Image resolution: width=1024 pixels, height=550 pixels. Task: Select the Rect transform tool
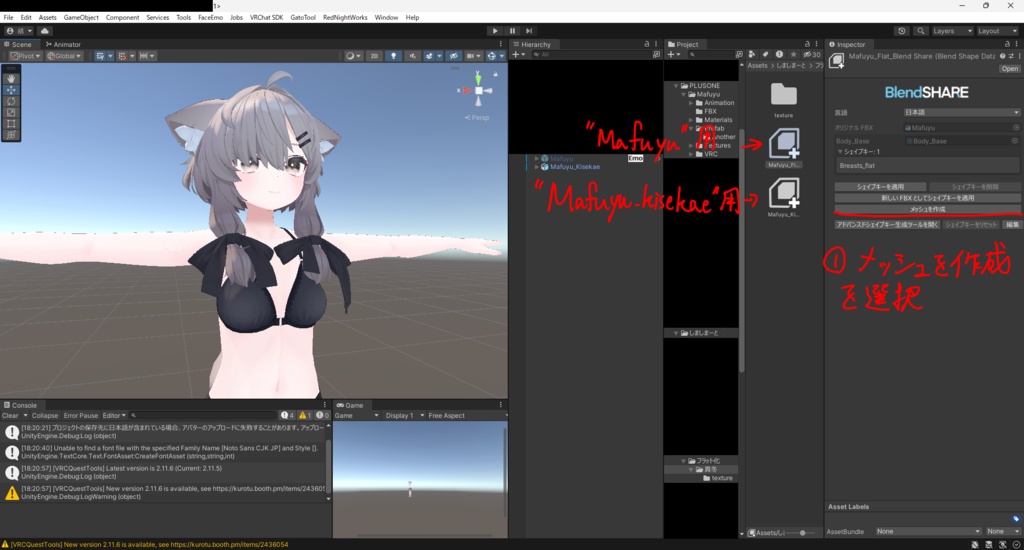[x=11, y=123]
